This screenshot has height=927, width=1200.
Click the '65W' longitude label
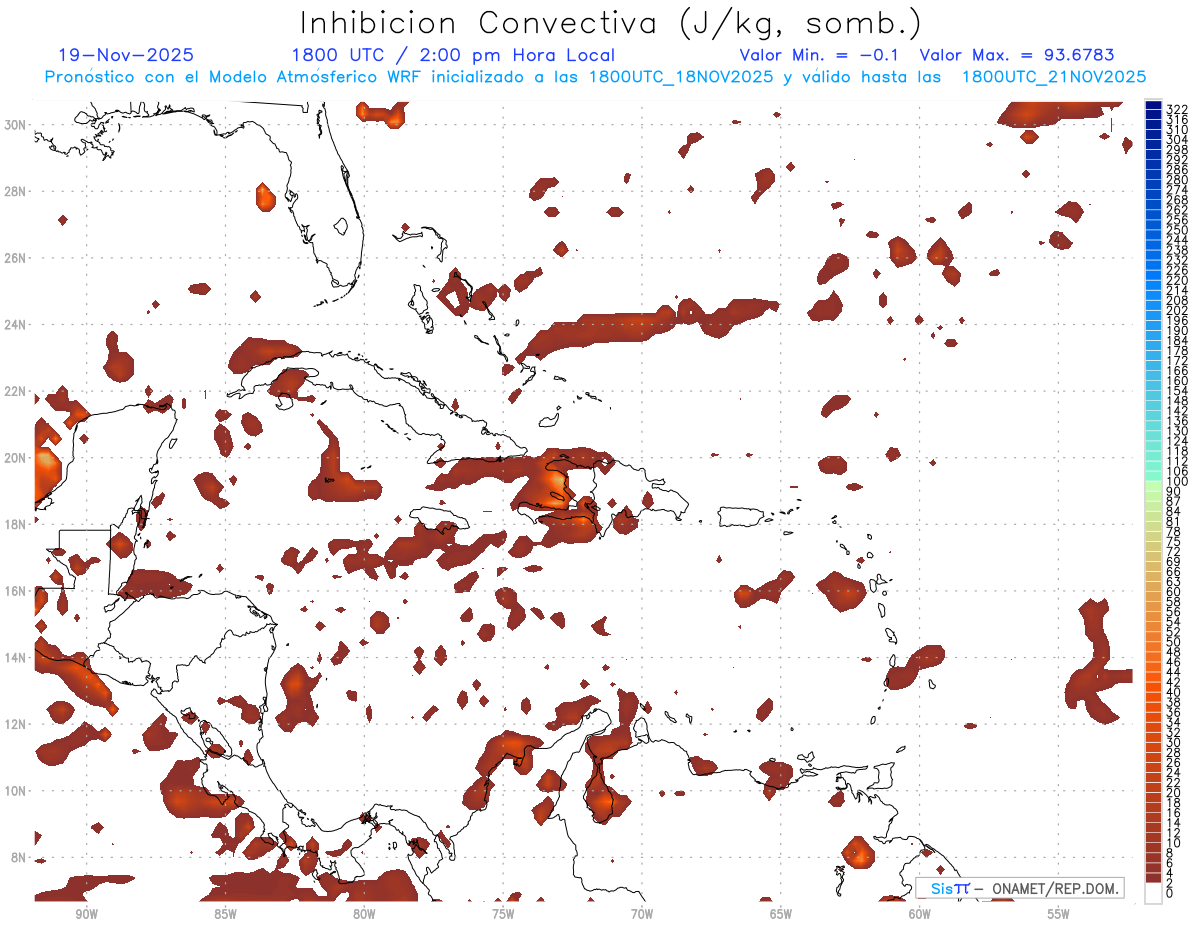coord(781,914)
